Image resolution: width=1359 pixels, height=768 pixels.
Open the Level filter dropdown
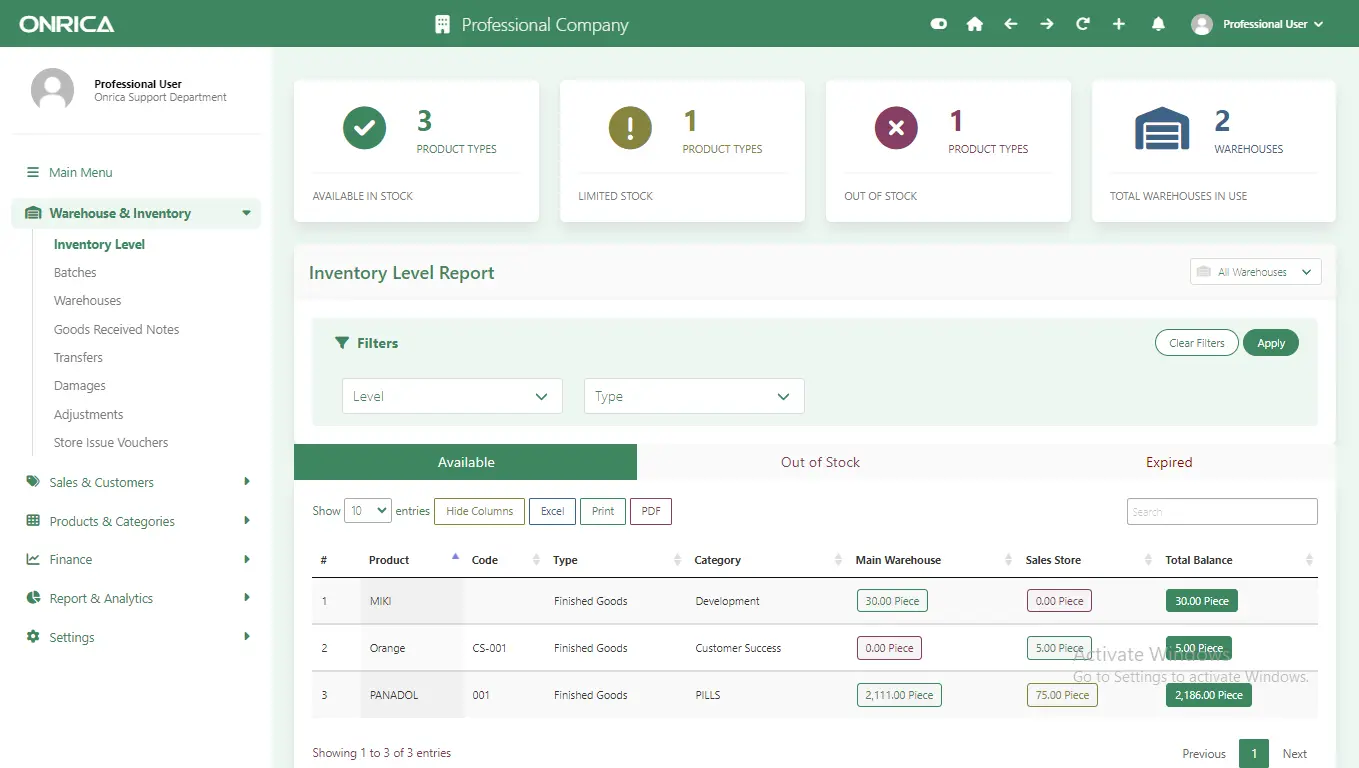tap(452, 396)
